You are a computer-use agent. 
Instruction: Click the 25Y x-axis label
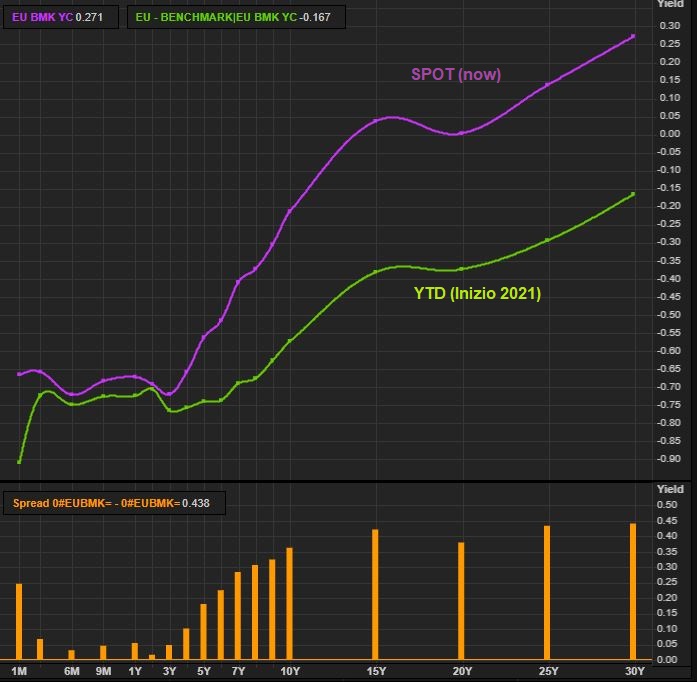click(548, 671)
